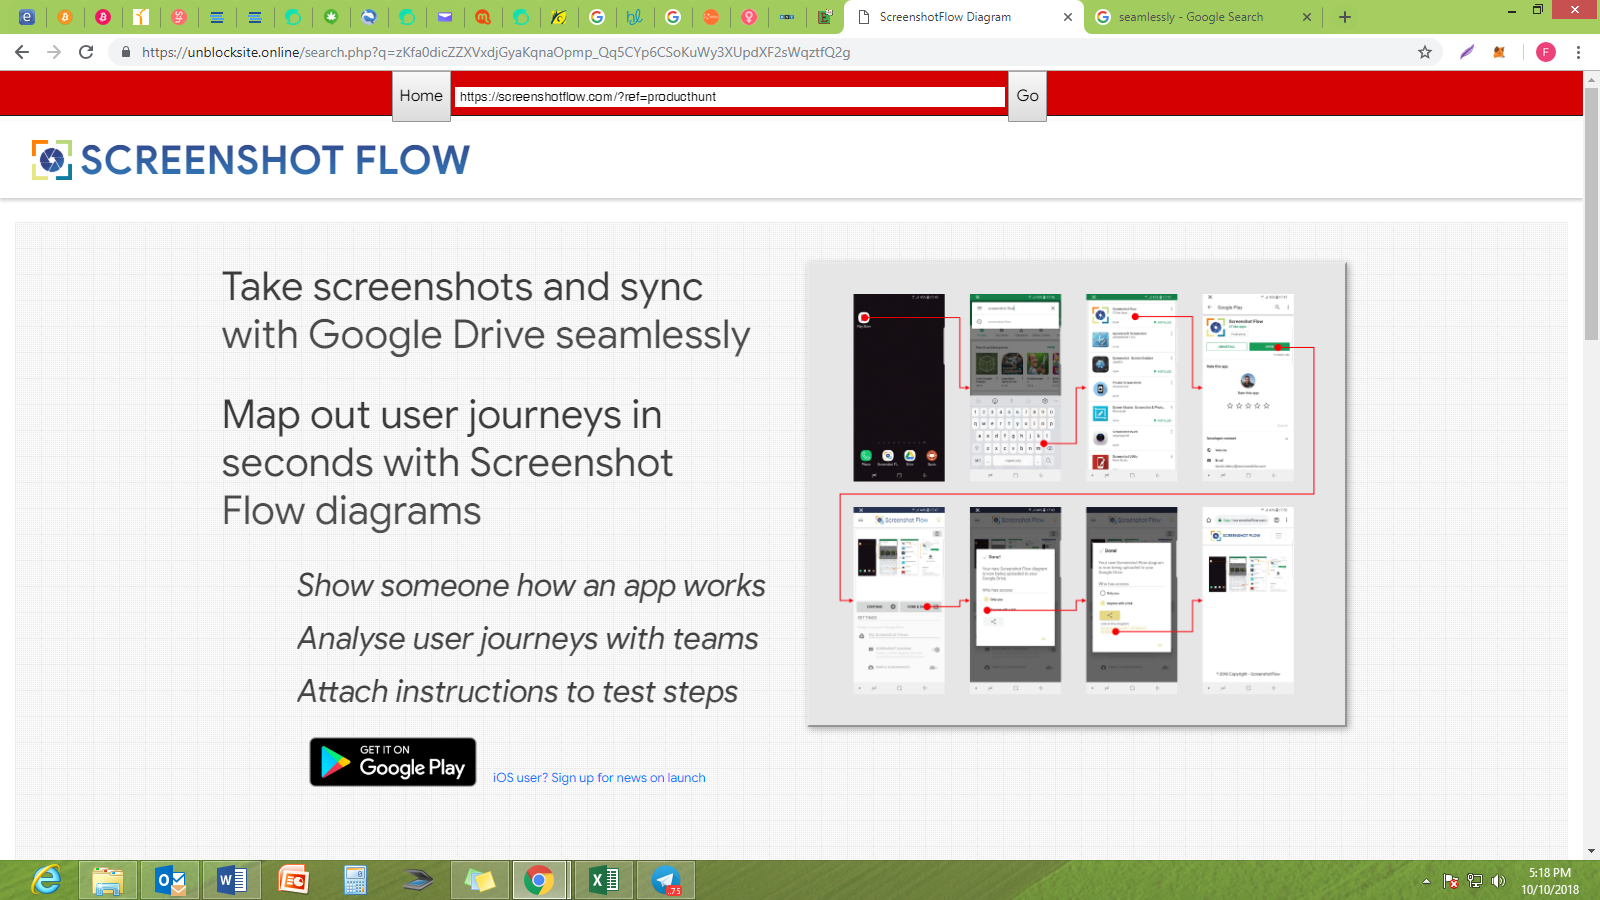
Task: Show hidden system tray icons
Action: pyautogui.click(x=1426, y=881)
